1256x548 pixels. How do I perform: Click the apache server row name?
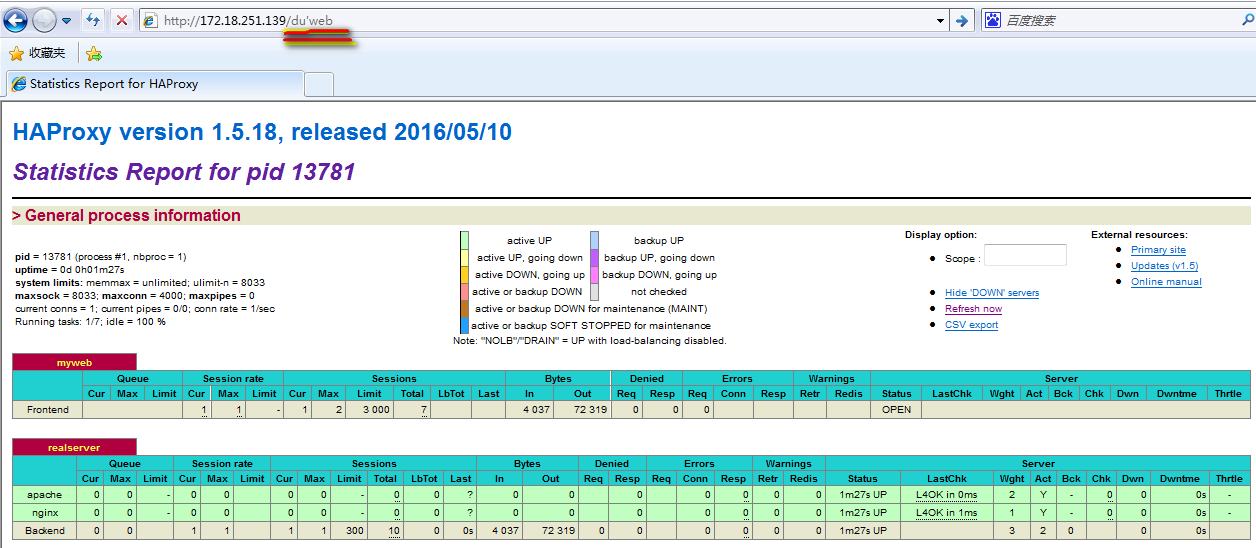[x=44, y=495]
